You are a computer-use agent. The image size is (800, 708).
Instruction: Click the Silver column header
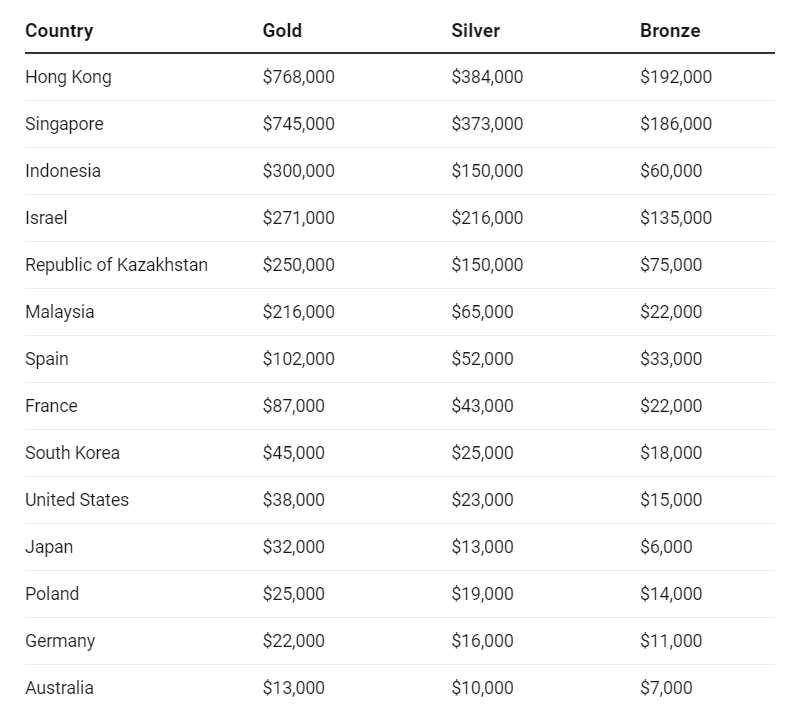475,30
